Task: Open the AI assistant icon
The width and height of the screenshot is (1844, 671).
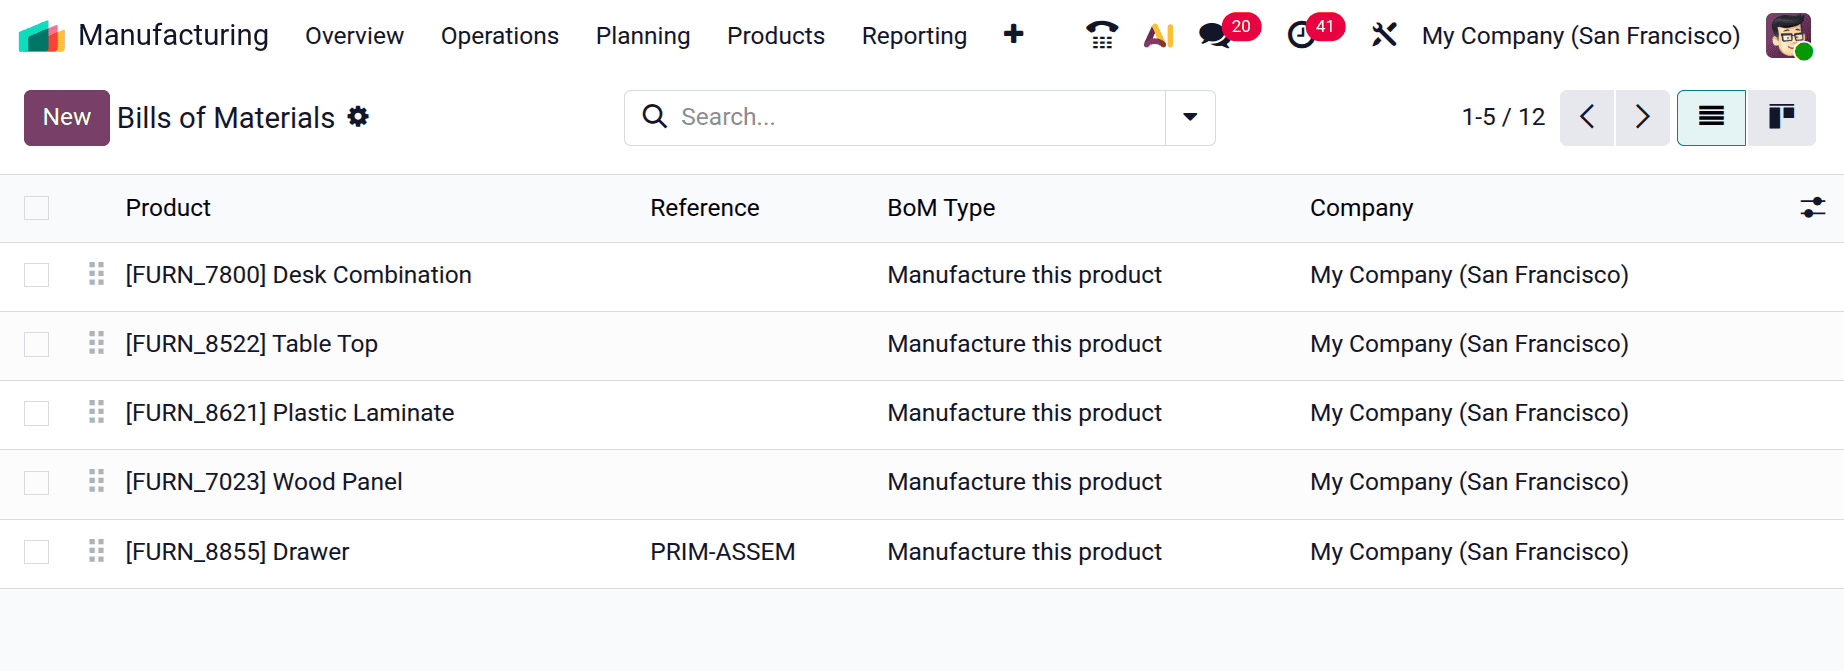Action: tap(1159, 35)
